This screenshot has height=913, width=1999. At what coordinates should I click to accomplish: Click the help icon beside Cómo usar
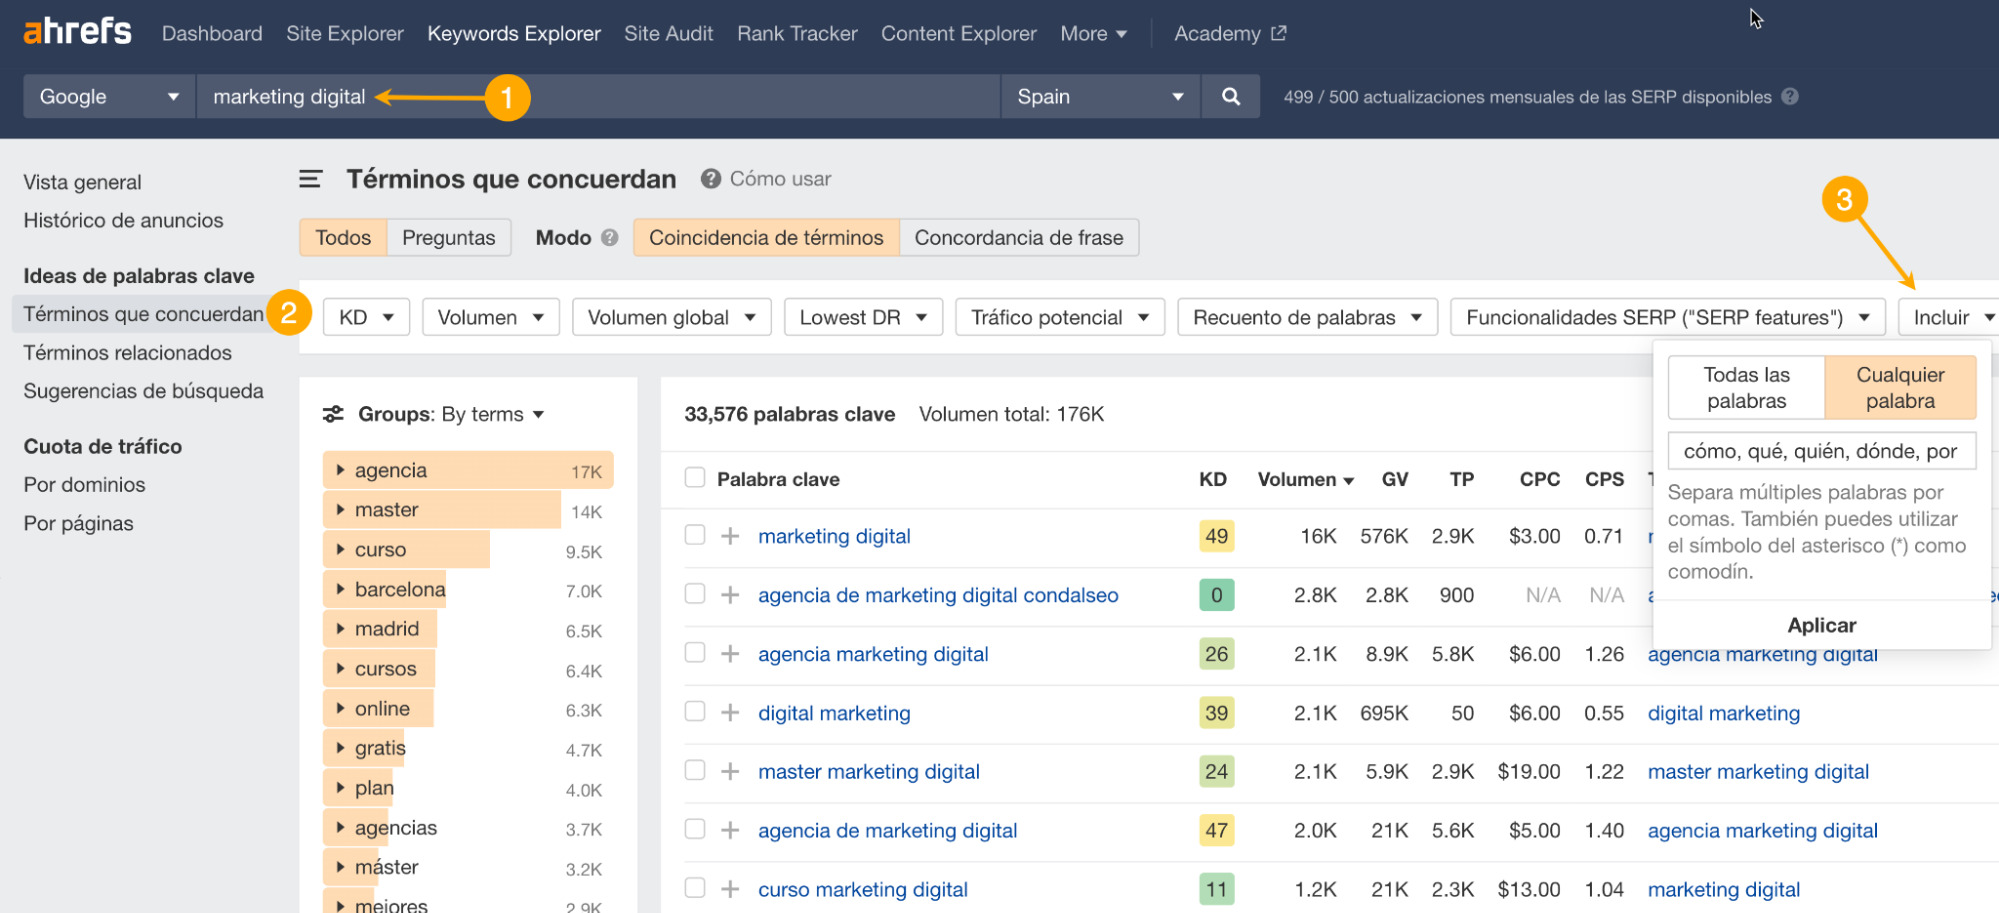[x=710, y=179]
